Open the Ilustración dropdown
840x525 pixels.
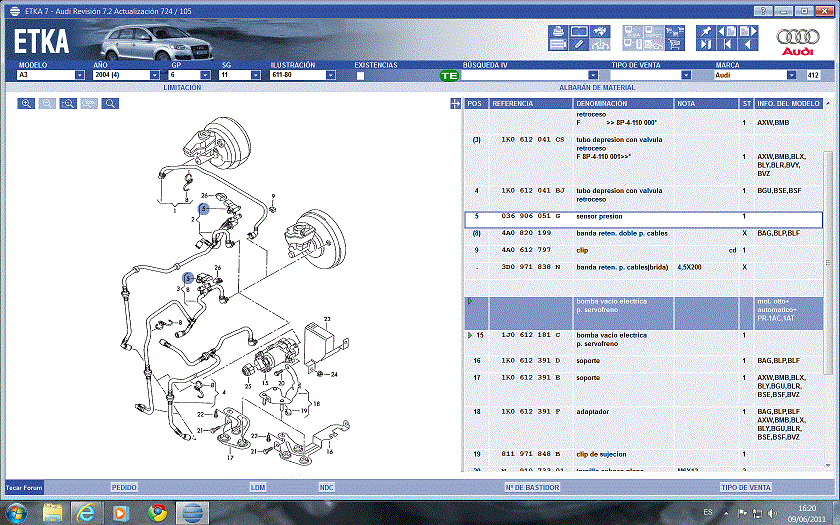coord(331,75)
